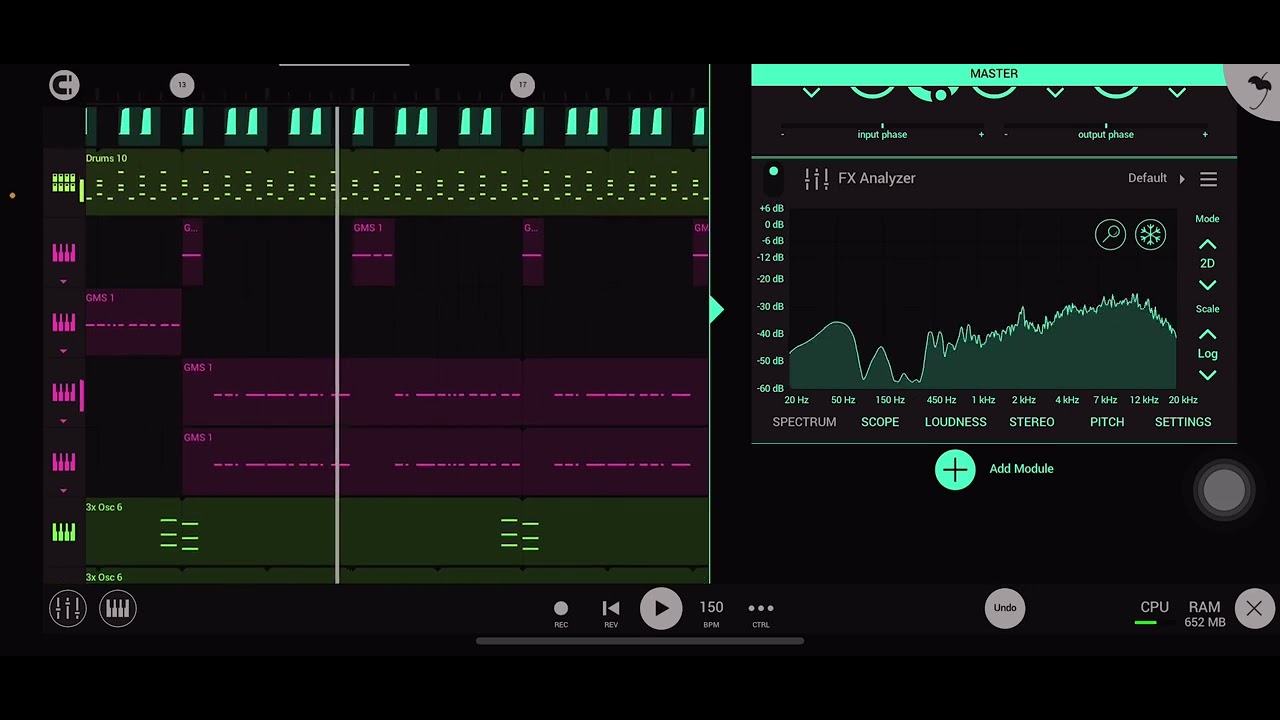Expand the fourth pink GMS track arrow
This screenshot has width=1280, height=720.
click(x=64, y=491)
